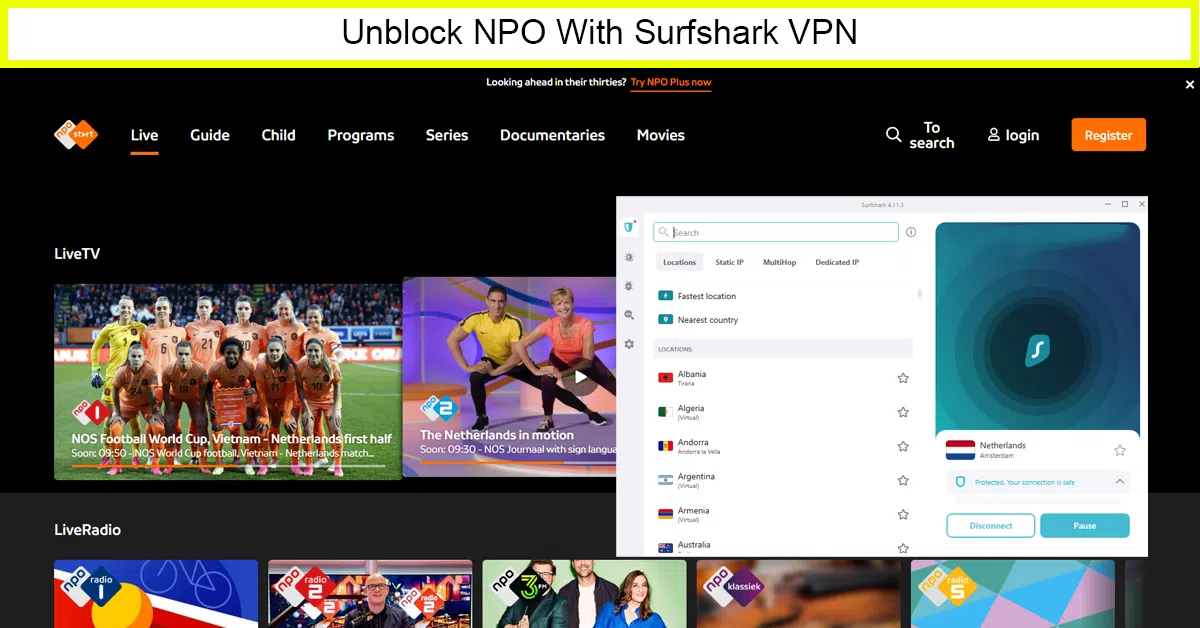Image resolution: width=1200 pixels, height=628 pixels.
Task: Click The Netherlands in motion title
Action: (497, 435)
